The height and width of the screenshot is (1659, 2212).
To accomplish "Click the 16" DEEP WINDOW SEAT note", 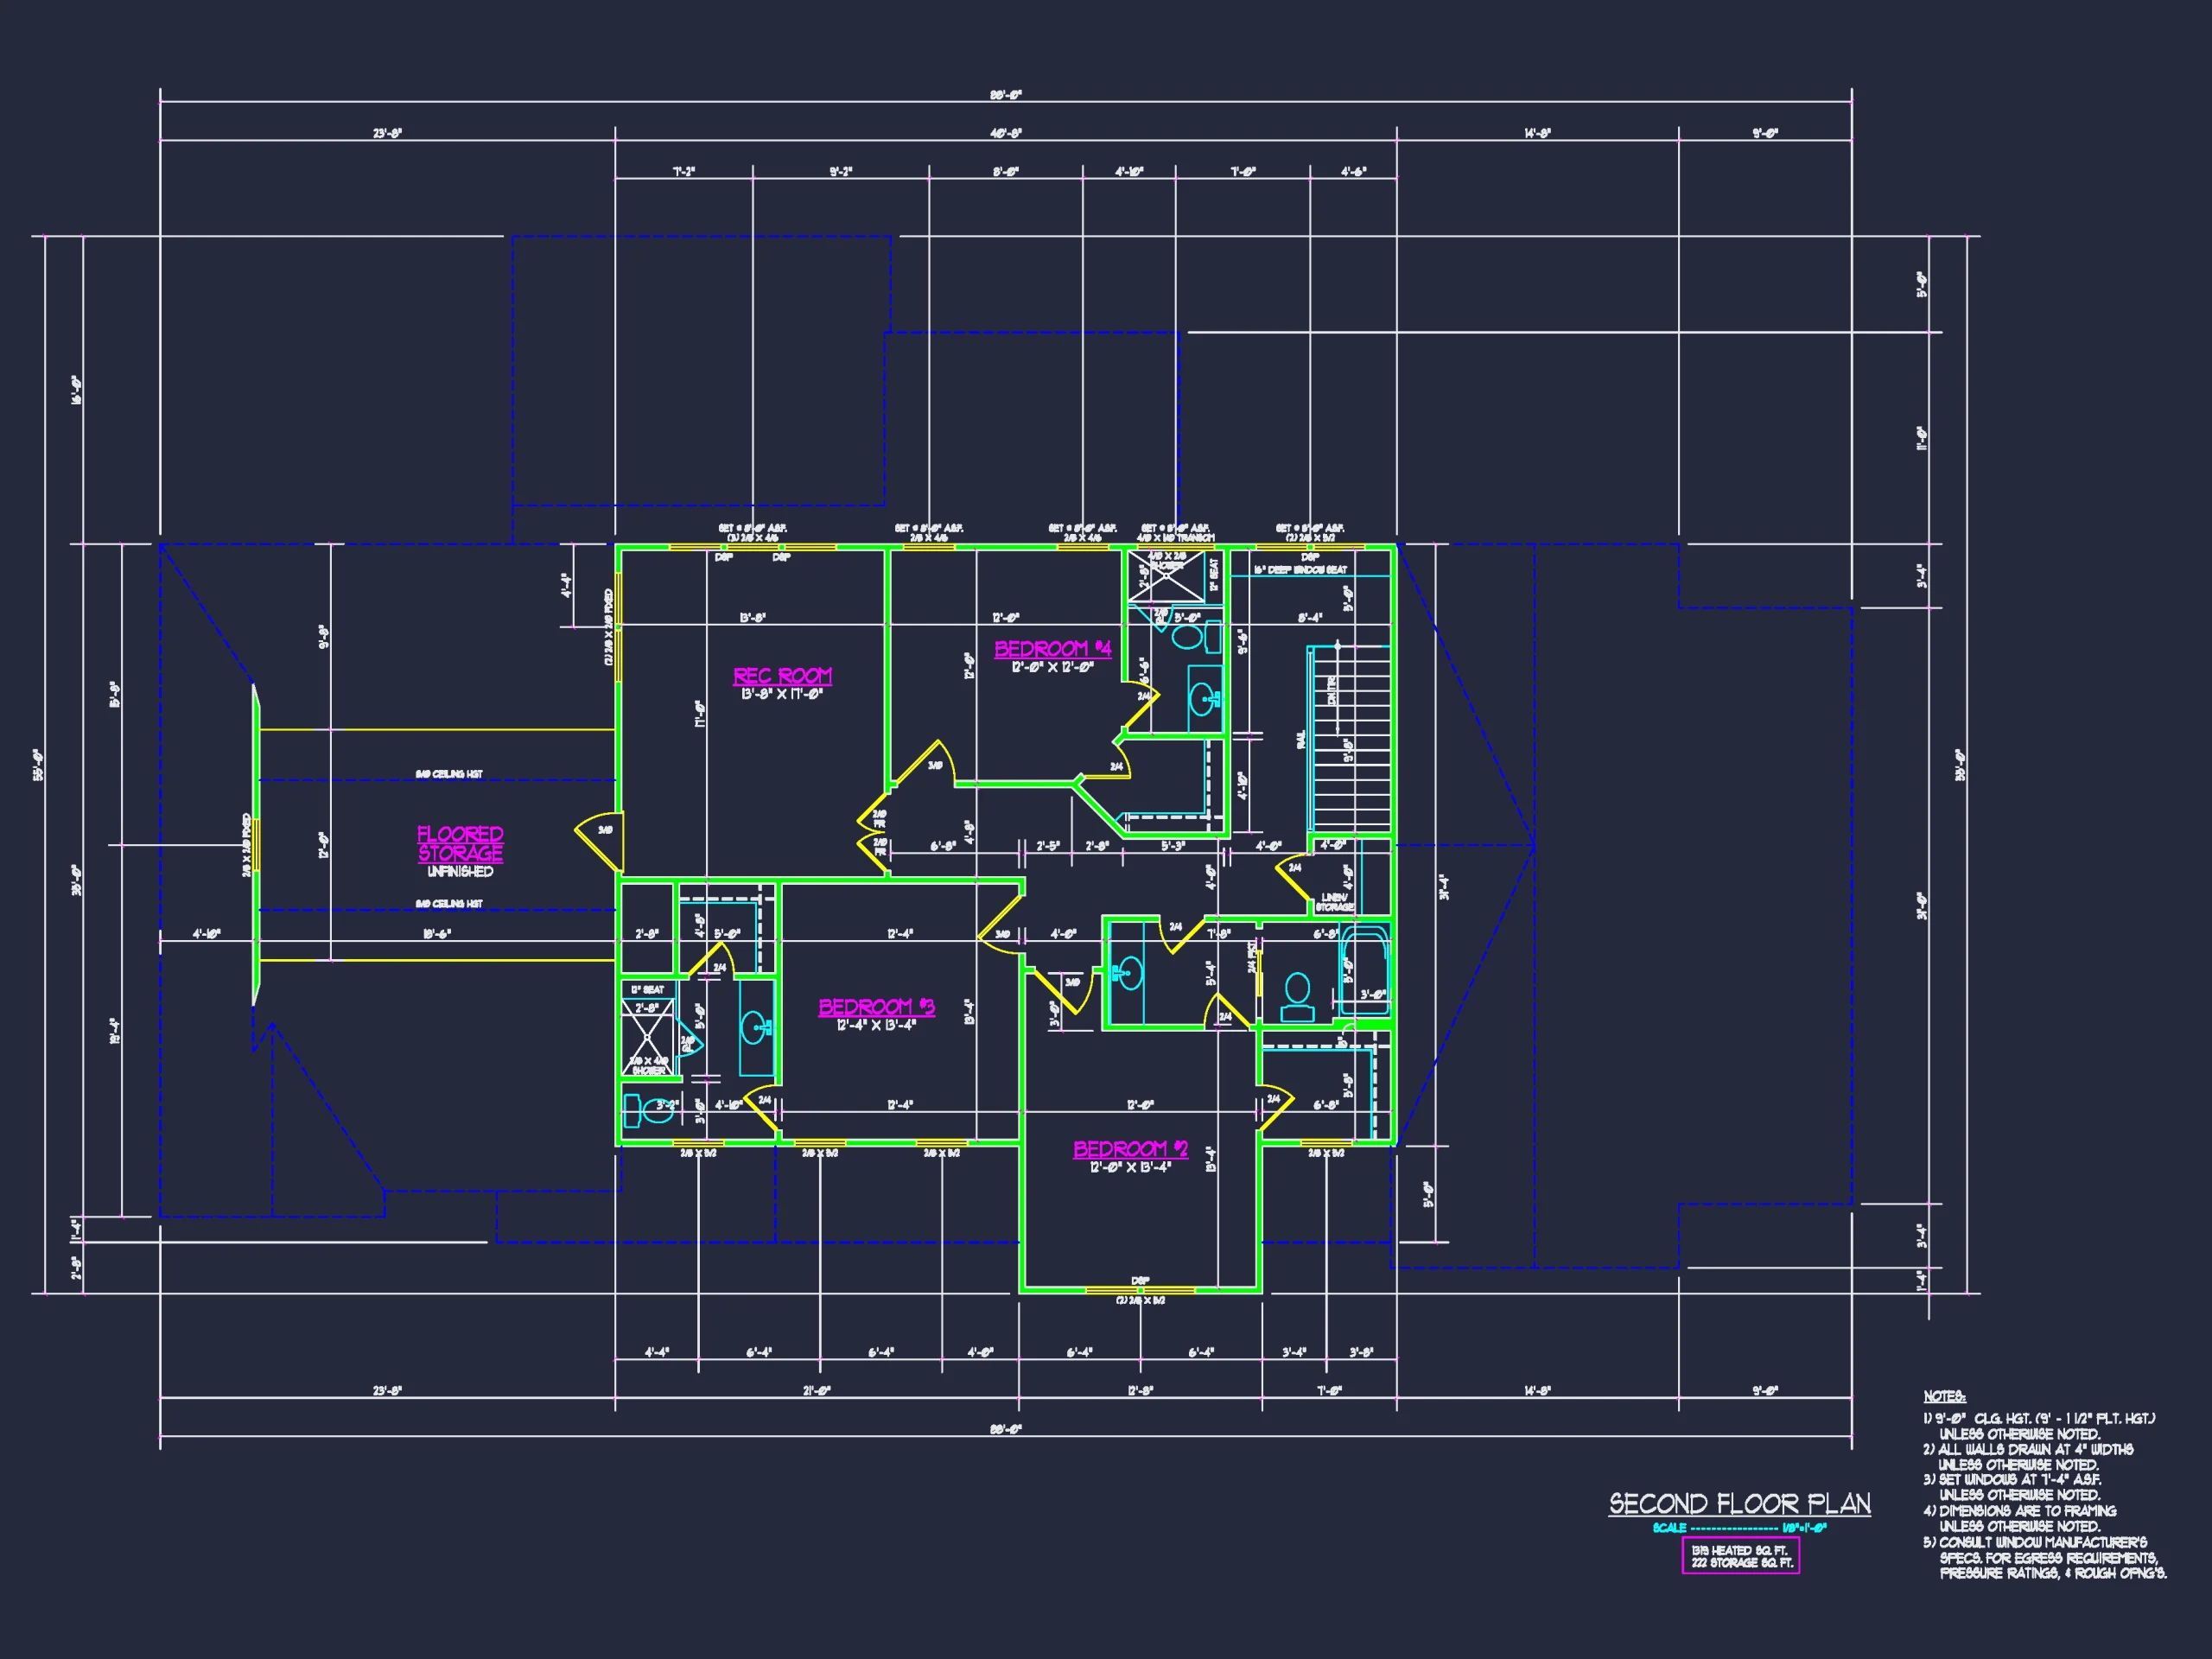I will (1300, 570).
